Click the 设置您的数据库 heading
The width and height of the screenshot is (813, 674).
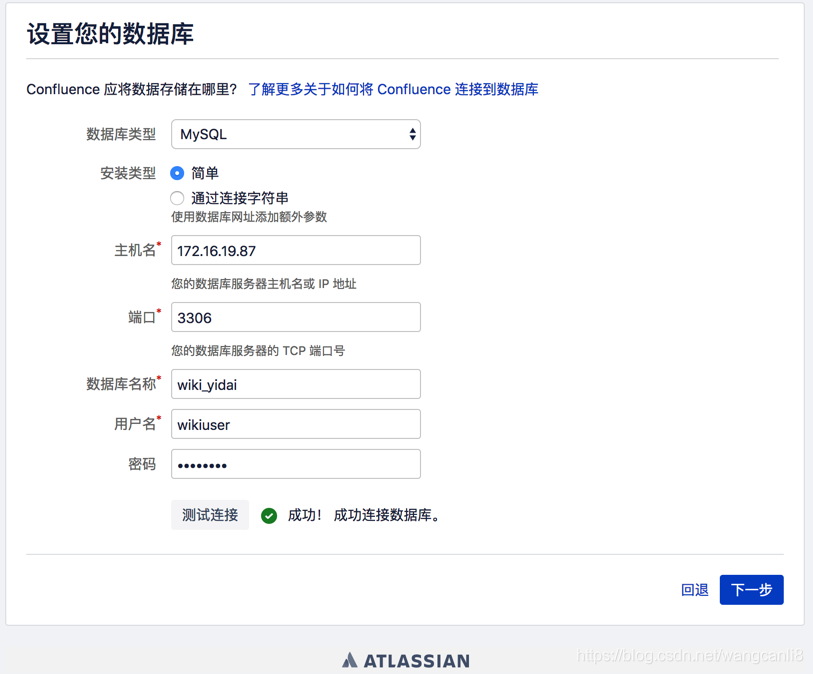point(110,34)
